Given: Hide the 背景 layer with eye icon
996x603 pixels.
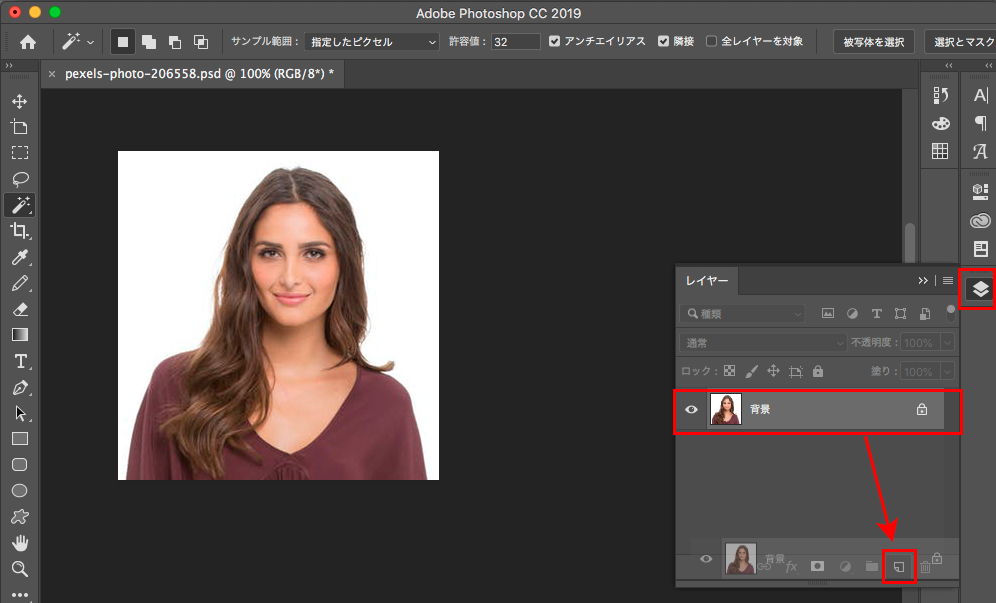Looking at the screenshot, I should click(x=691, y=409).
